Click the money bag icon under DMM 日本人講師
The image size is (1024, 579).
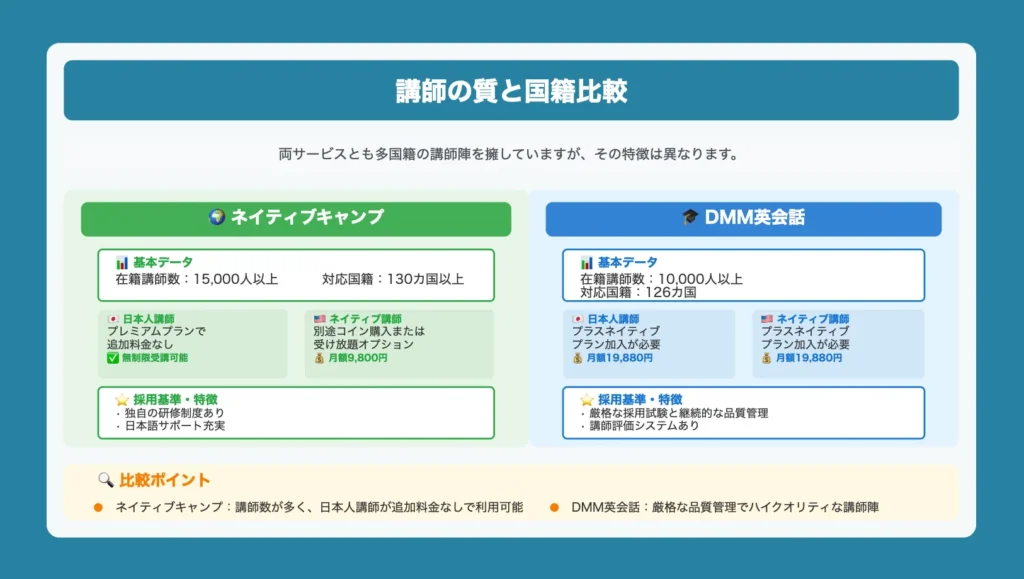click(x=577, y=358)
